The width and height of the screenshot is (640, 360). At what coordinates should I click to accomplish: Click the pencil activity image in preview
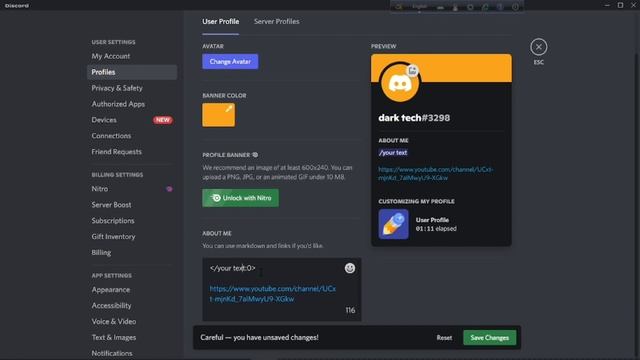coord(393,224)
